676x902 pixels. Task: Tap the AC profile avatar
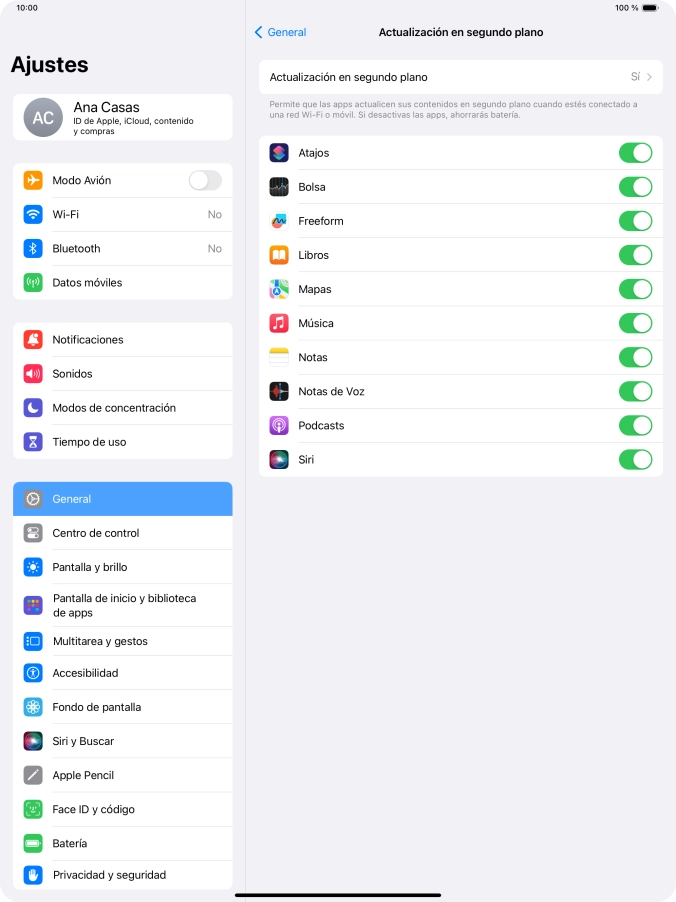[x=43, y=118]
